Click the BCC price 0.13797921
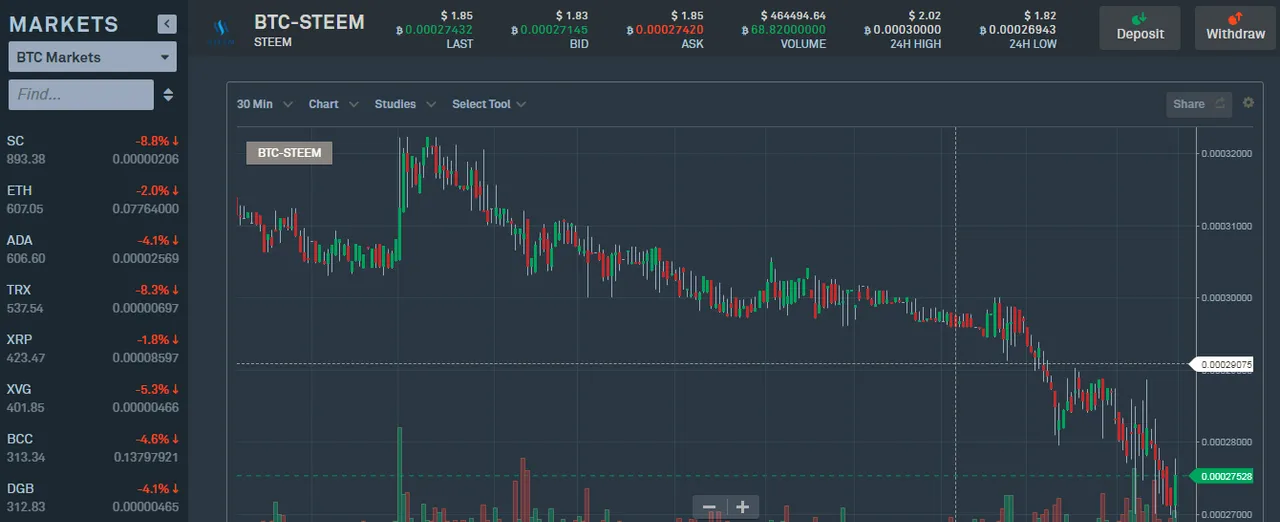1280x522 pixels. pos(146,457)
